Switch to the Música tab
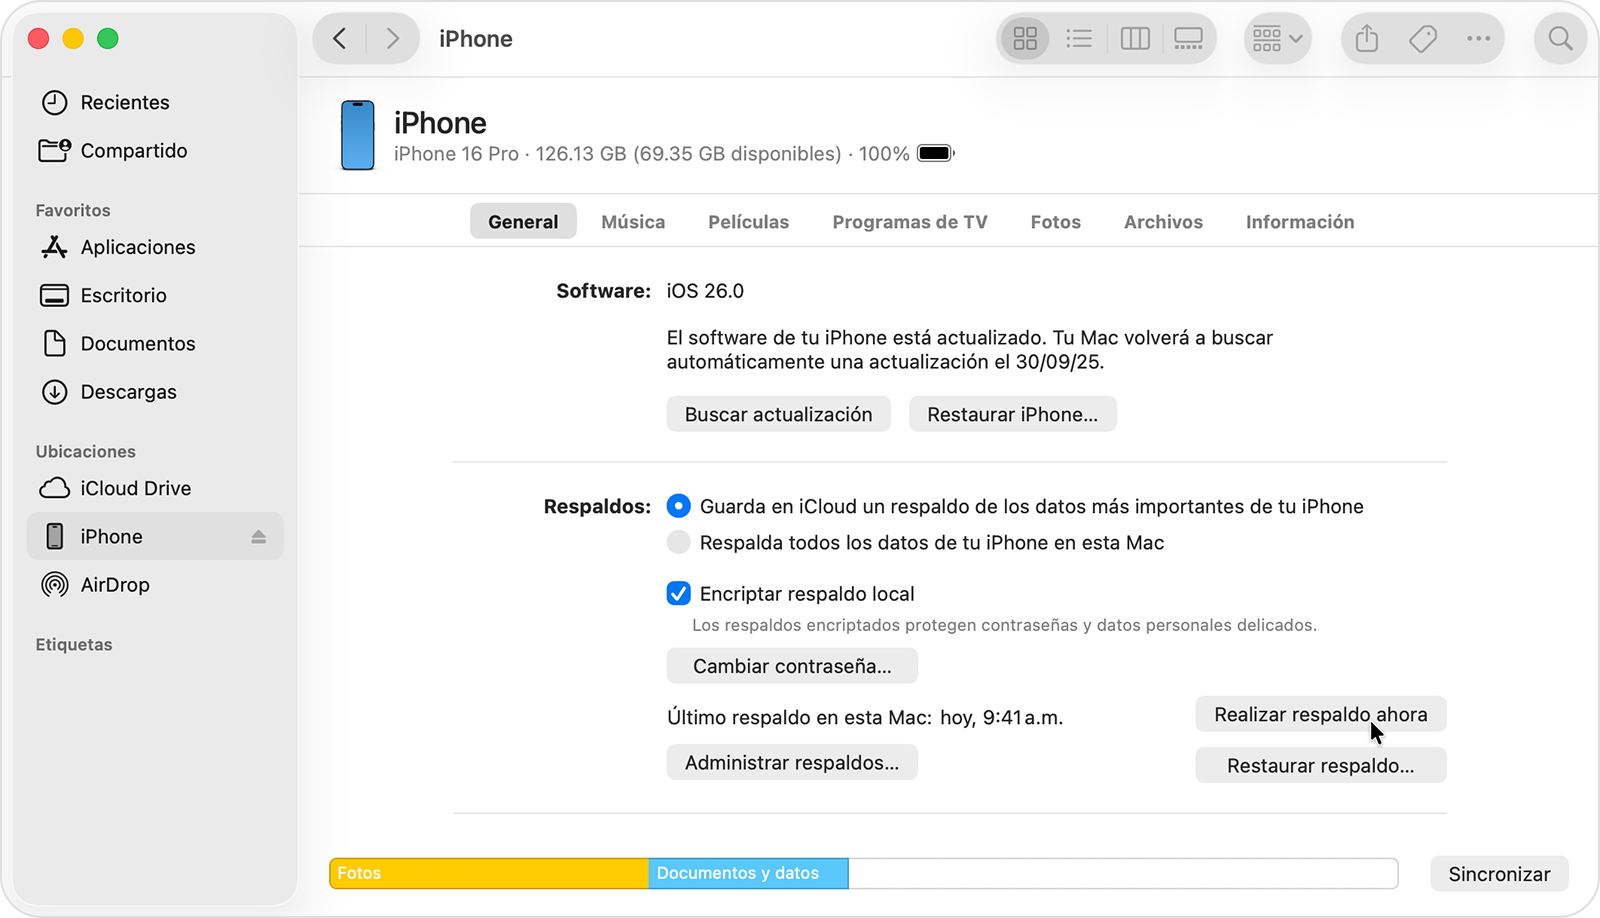Image resolution: width=1600 pixels, height=918 pixels. (632, 221)
